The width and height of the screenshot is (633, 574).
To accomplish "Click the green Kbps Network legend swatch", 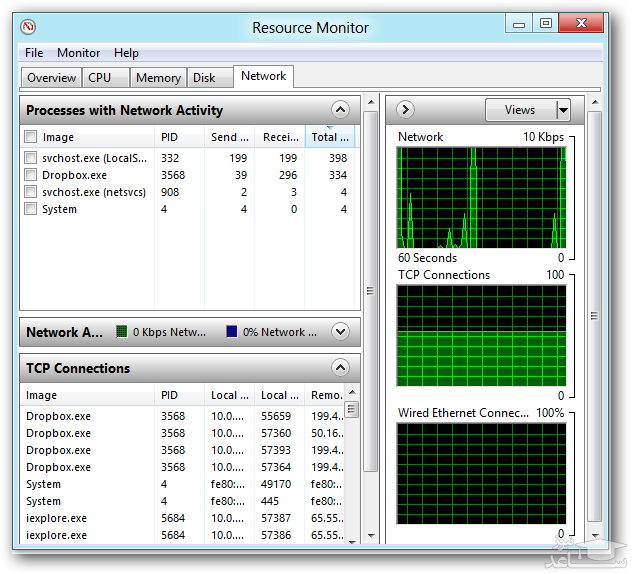I will coord(122,331).
